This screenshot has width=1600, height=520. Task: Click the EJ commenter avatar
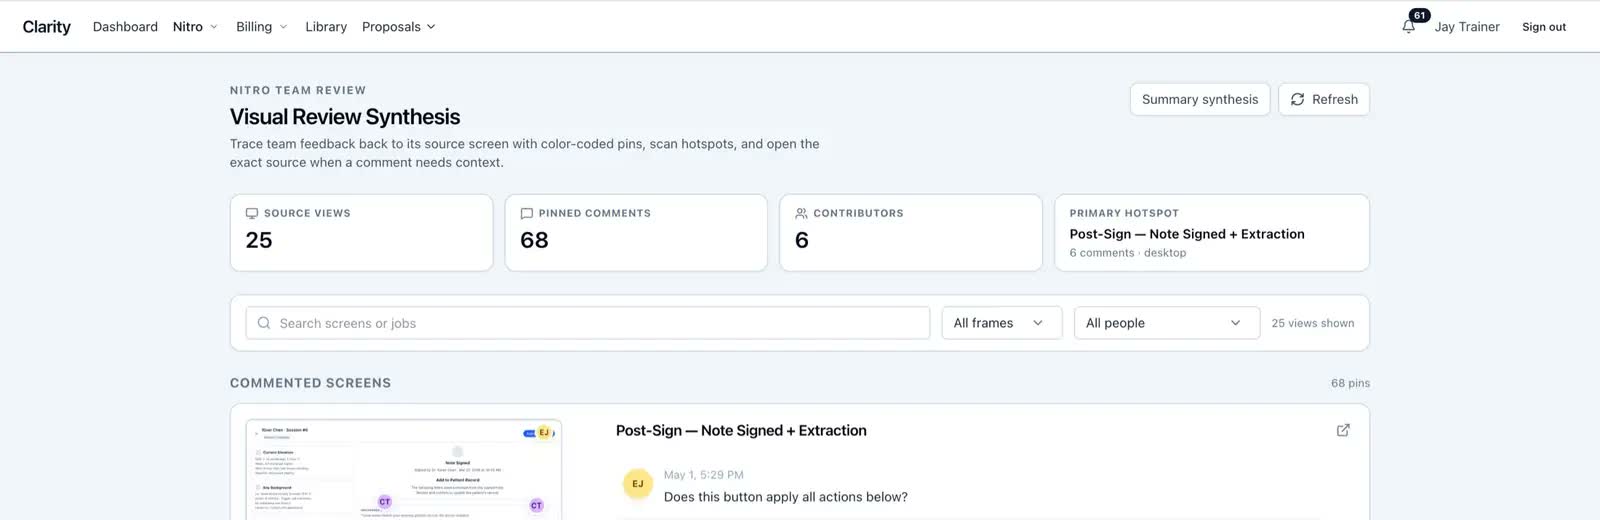[638, 484]
